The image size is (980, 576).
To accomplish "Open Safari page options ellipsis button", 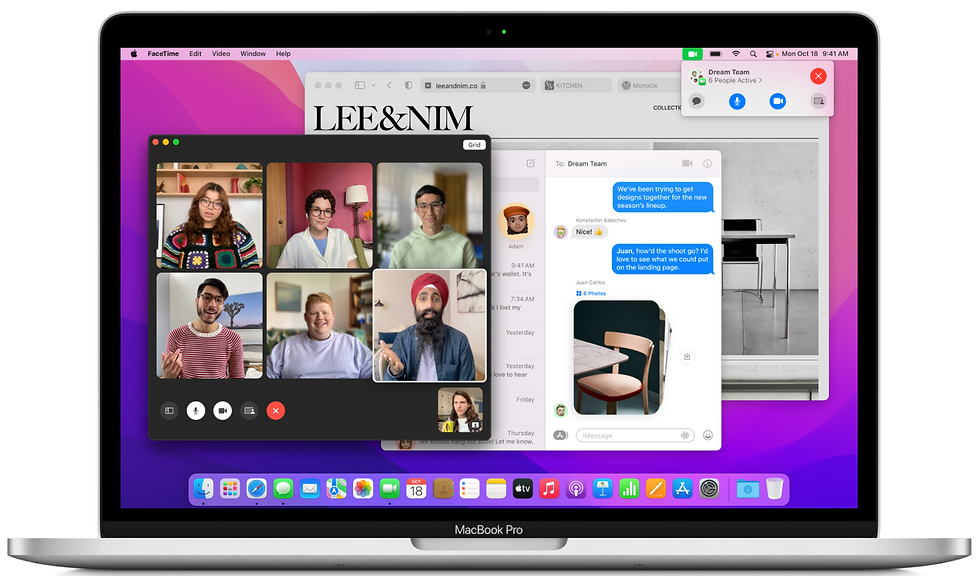I will [526, 85].
